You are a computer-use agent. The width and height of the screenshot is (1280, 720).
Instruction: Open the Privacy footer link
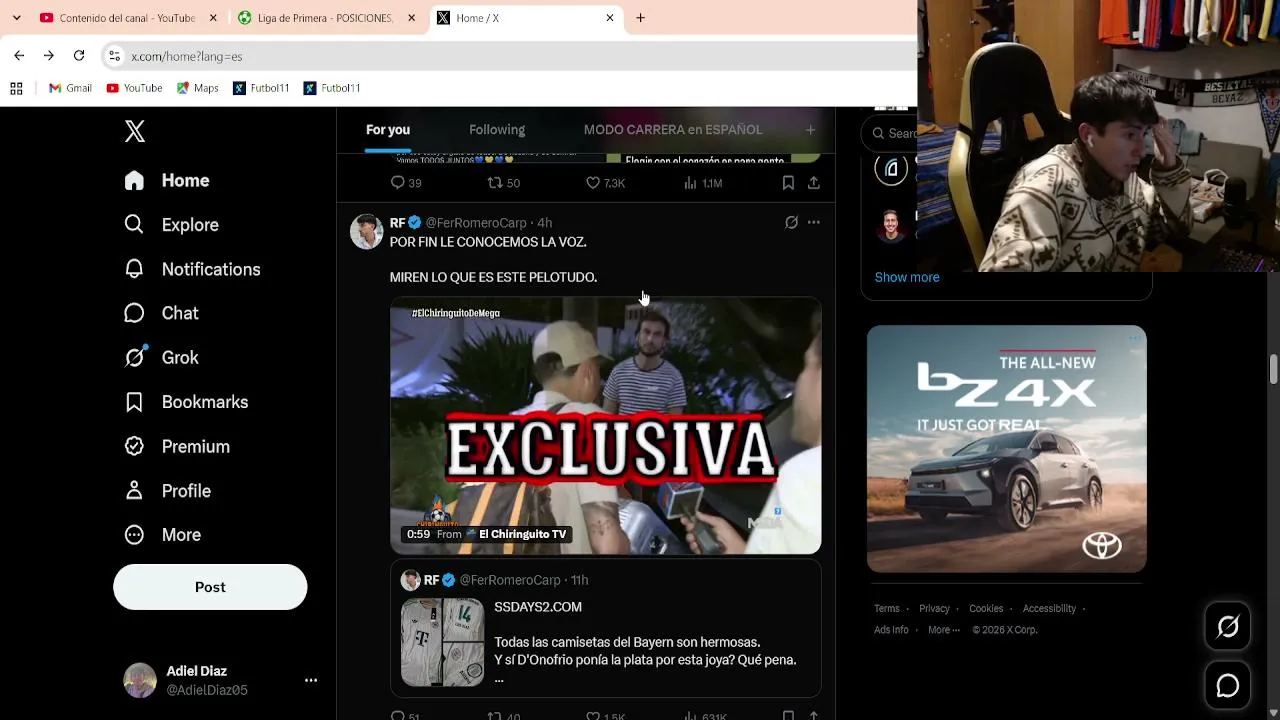[x=934, y=609]
